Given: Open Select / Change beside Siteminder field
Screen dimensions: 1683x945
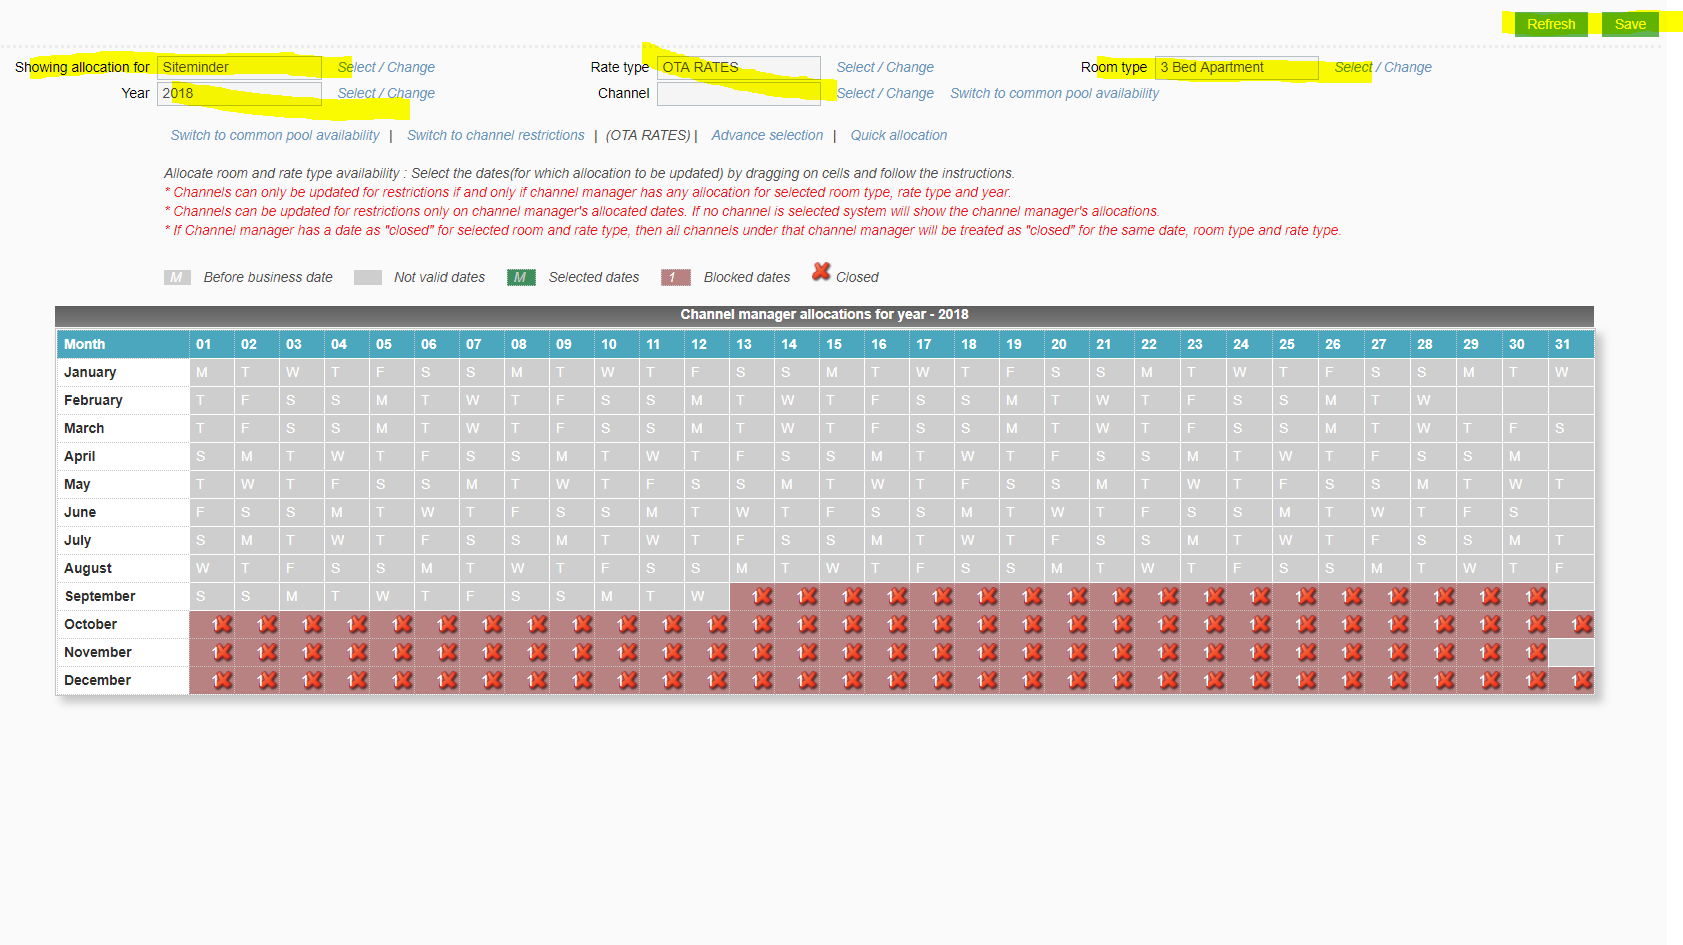Looking at the screenshot, I should coord(386,67).
